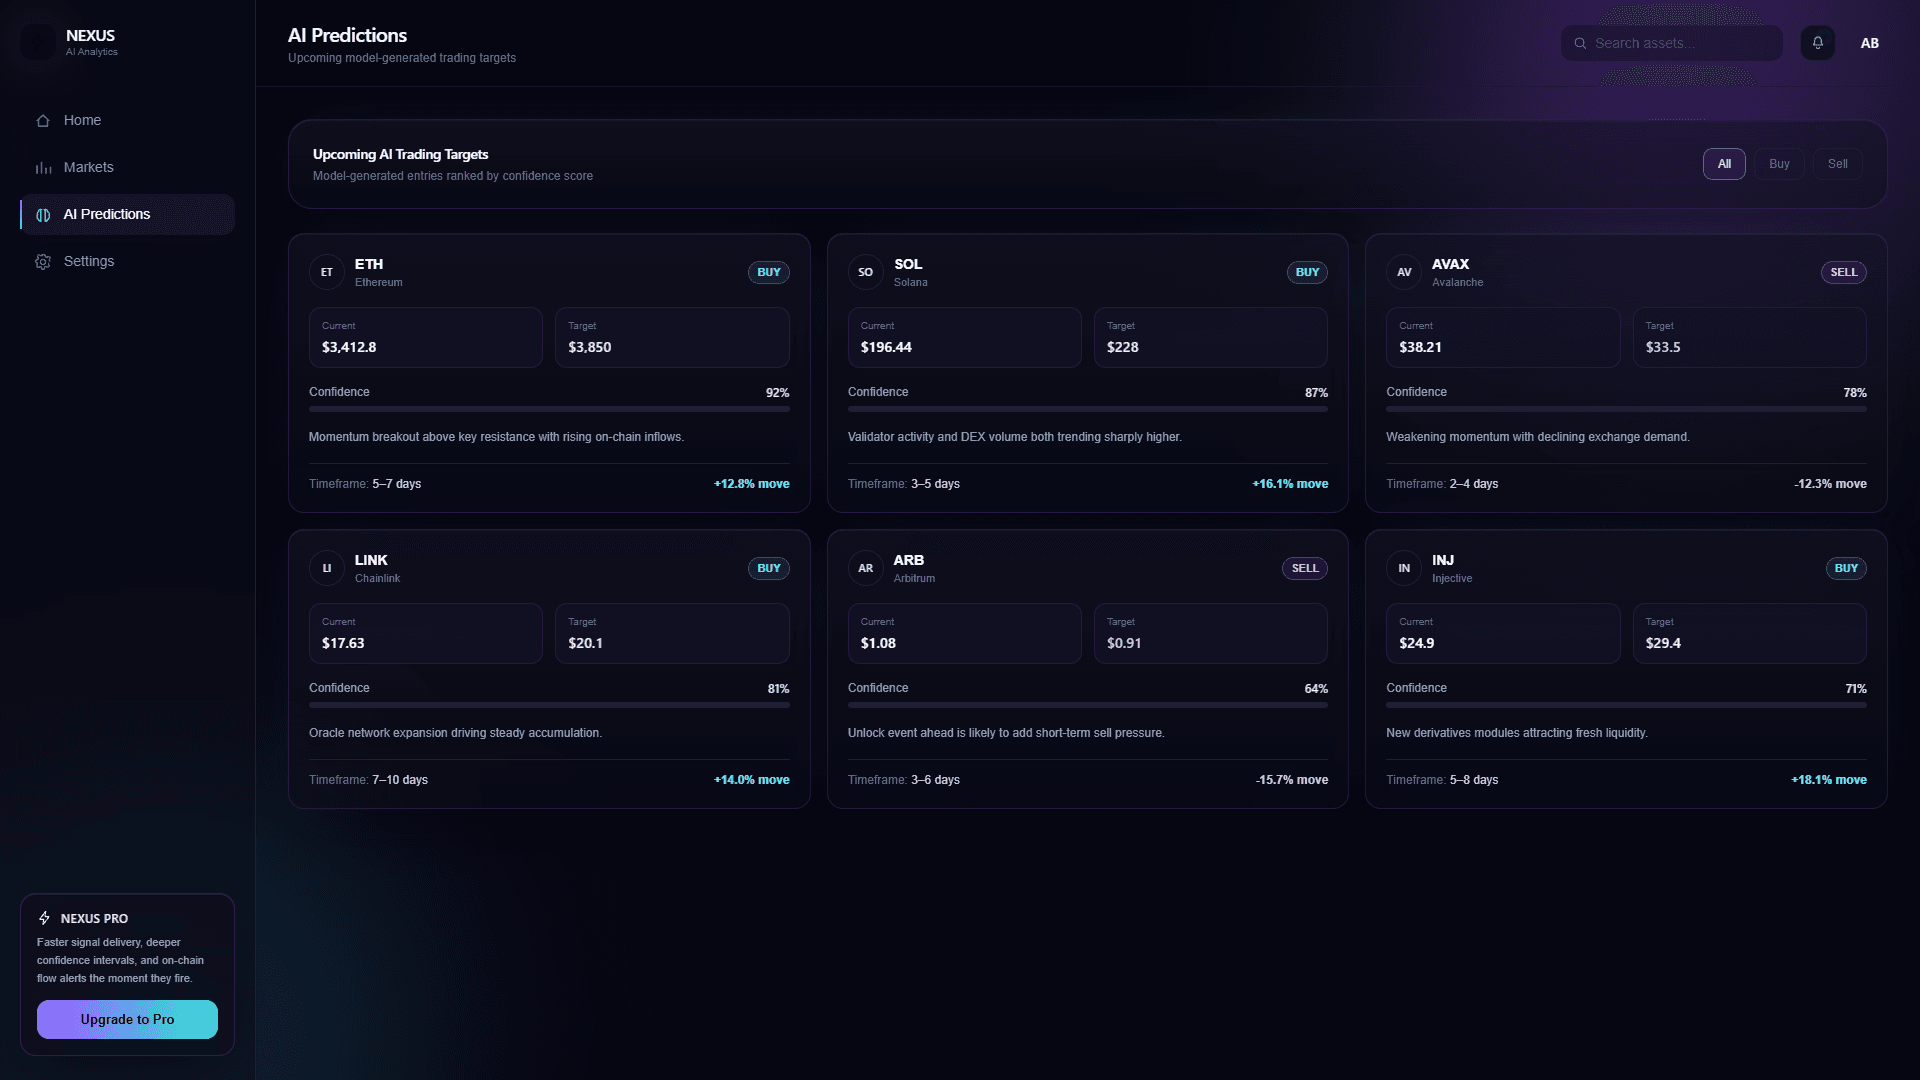Screen dimensions: 1920x1080
Task: Click the INJ confidence bar
Action: coord(1626,705)
